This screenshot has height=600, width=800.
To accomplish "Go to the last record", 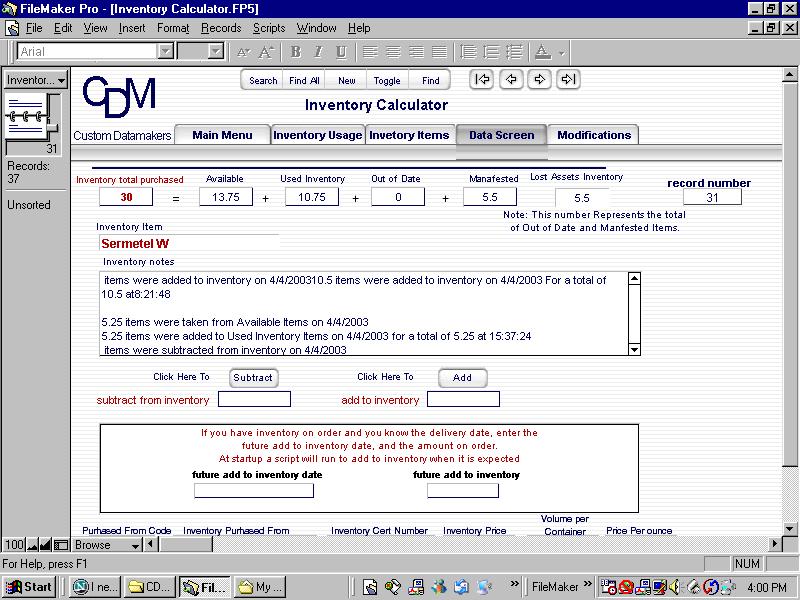I will (568, 80).
